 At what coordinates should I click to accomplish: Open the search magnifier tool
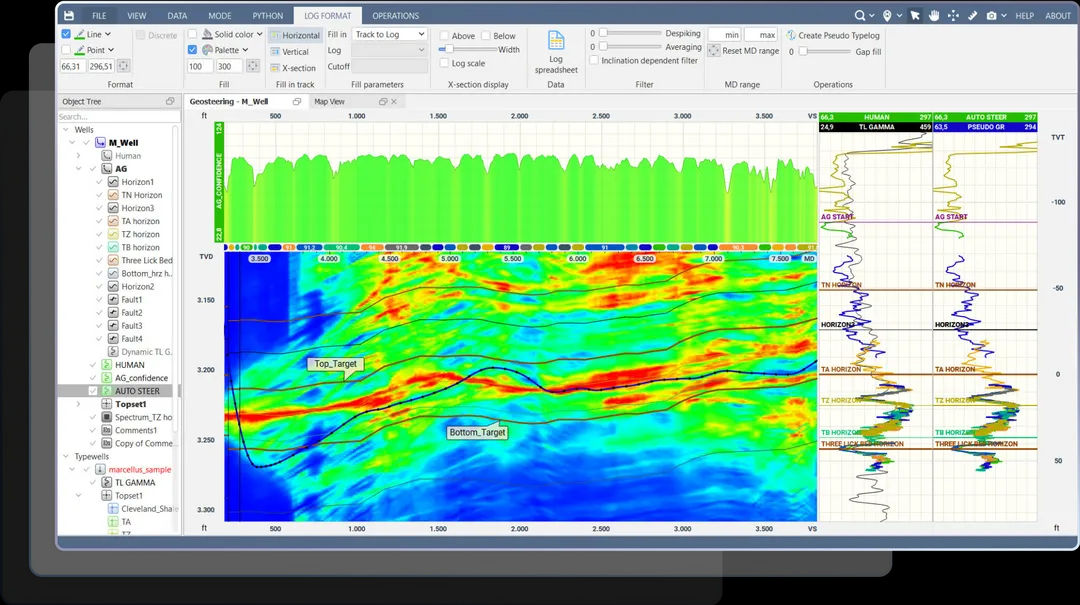point(860,15)
